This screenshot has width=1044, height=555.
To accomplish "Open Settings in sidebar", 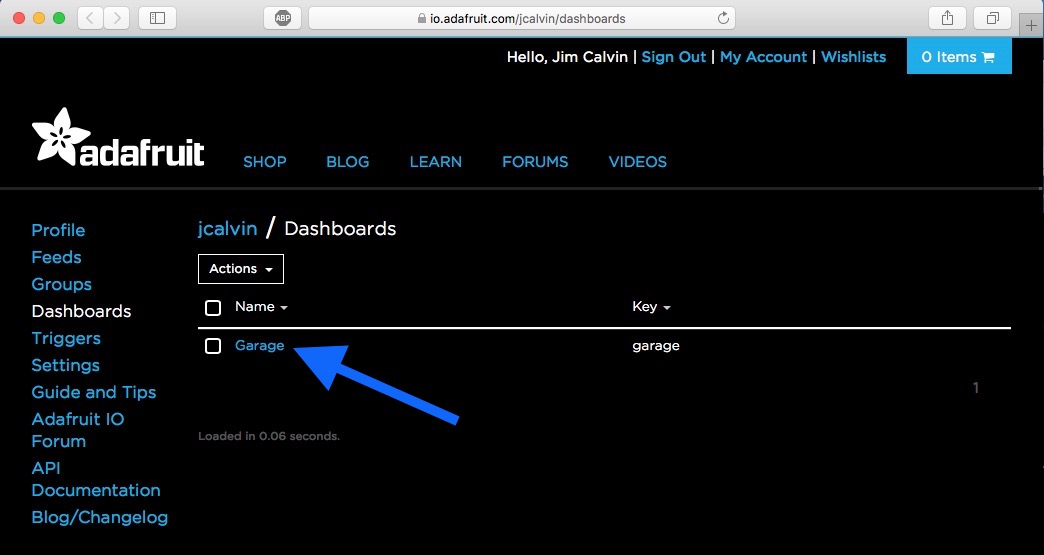I will (x=65, y=365).
